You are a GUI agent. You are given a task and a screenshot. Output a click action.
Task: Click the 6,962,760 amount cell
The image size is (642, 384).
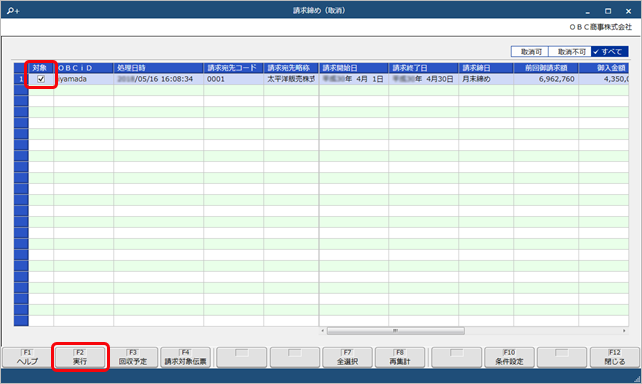point(546,79)
